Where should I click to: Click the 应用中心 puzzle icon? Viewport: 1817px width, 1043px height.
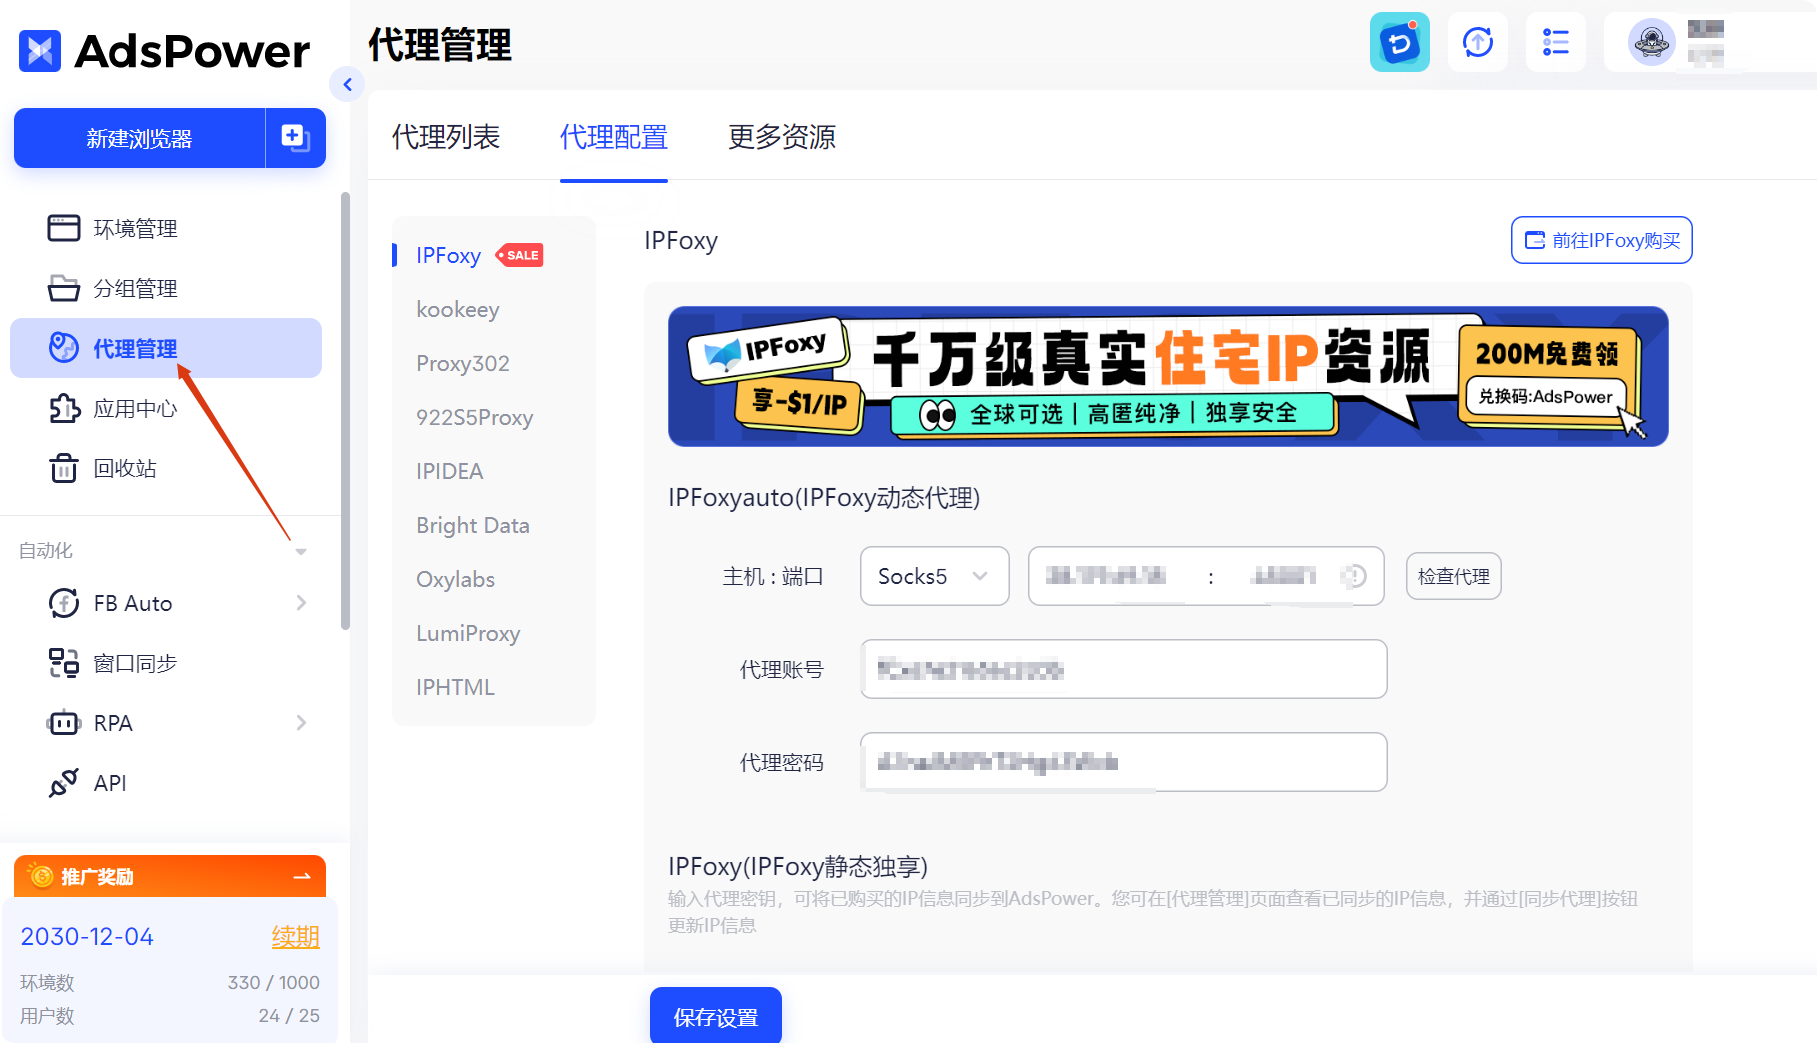64,408
